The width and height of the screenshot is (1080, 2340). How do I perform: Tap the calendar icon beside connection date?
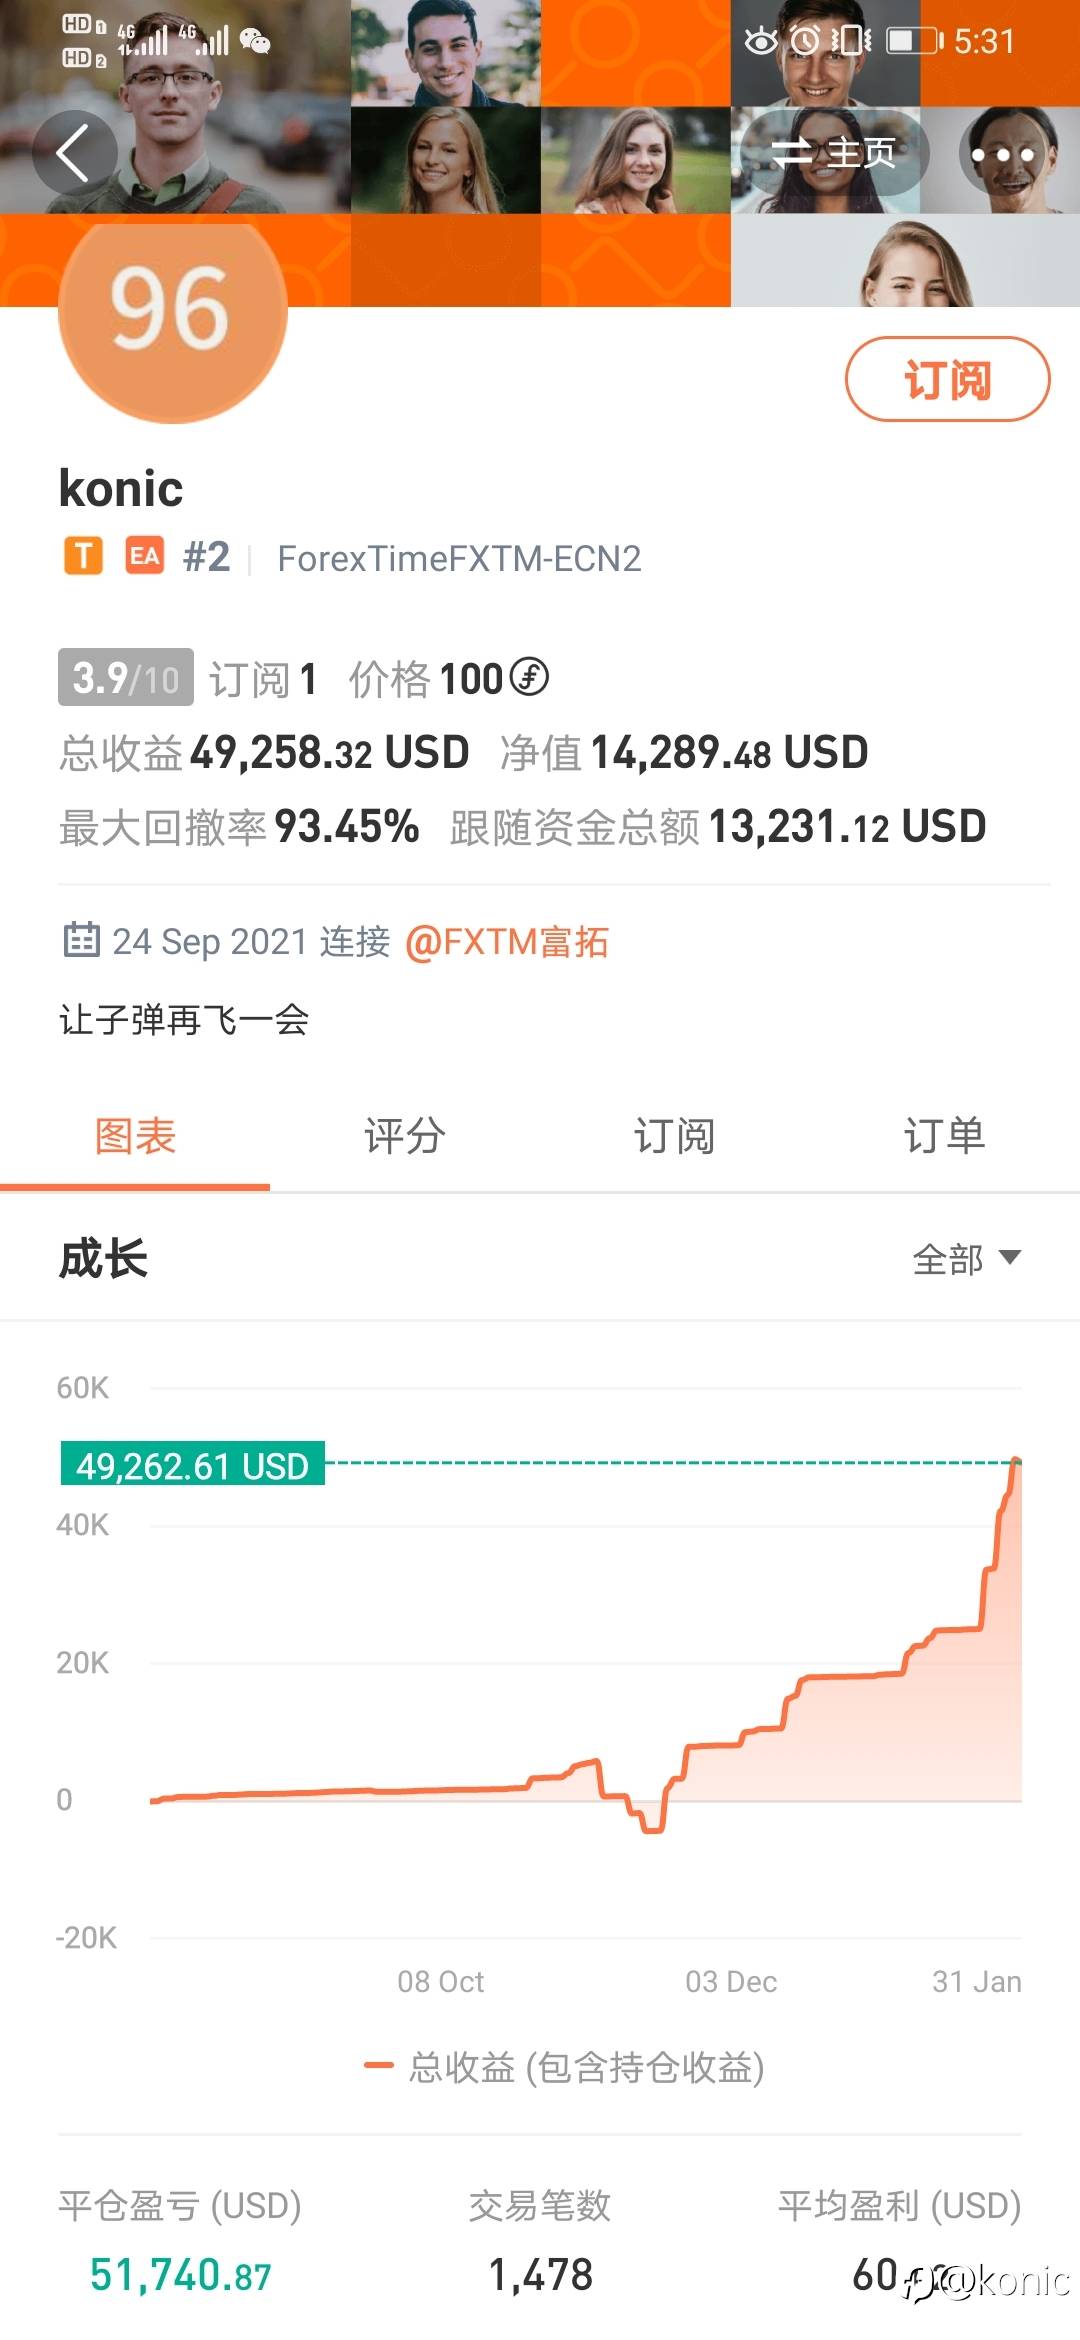(81, 940)
